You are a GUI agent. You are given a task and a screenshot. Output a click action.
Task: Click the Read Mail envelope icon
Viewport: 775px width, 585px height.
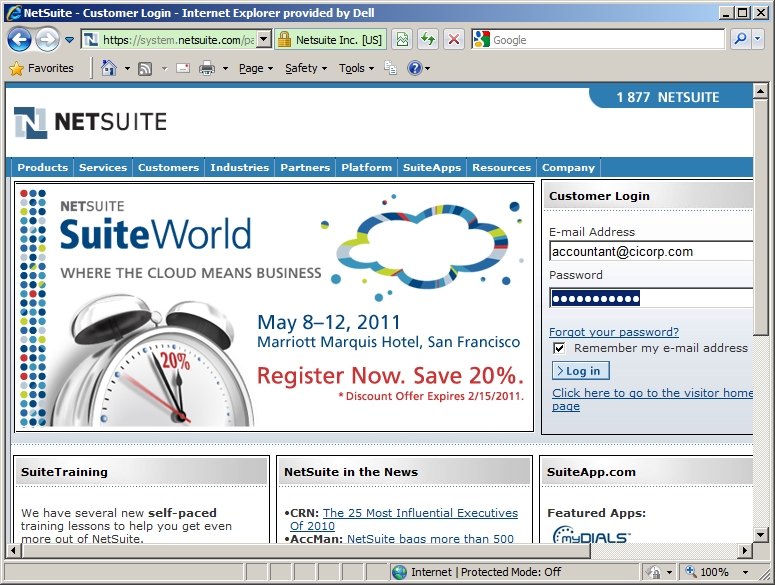tap(183, 68)
